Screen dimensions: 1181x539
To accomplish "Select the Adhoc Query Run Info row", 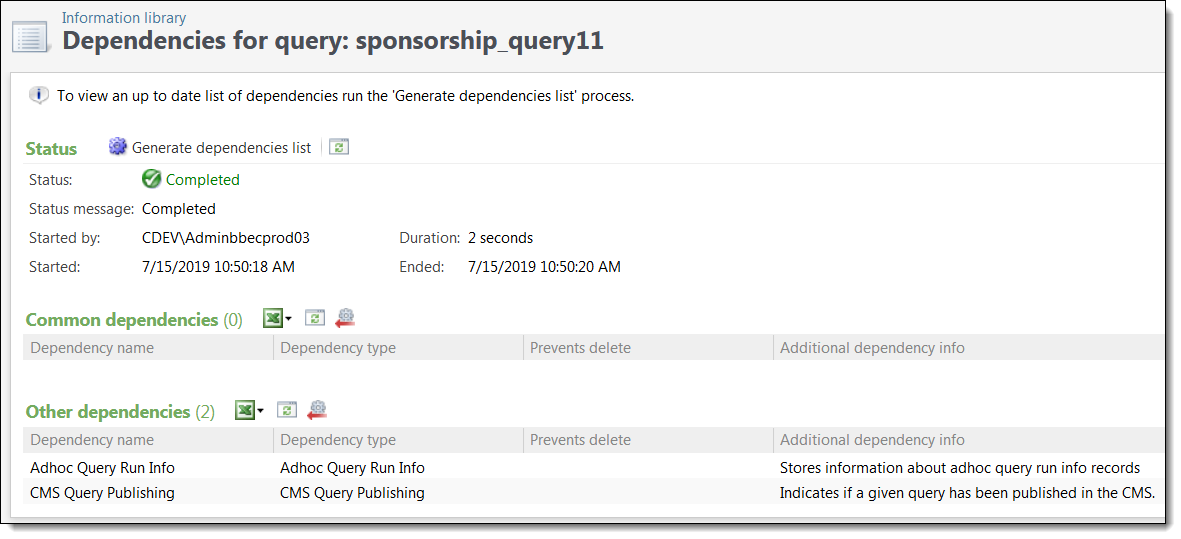I will click(x=594, y=467).
